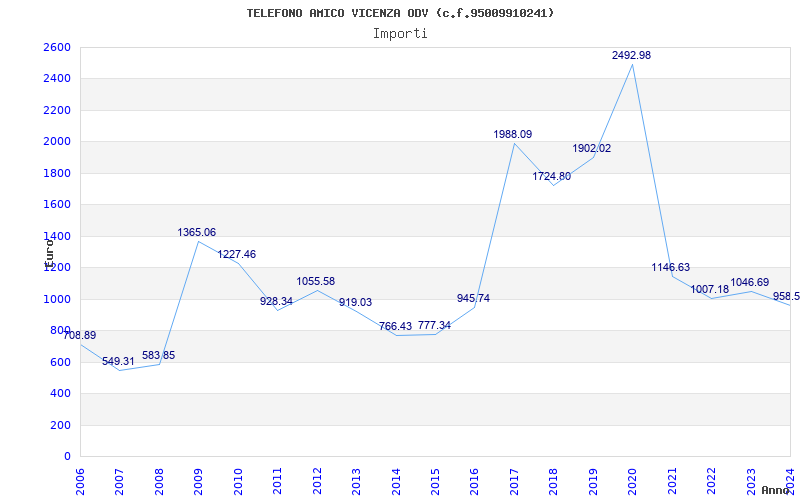Click the 2200 y-axis tick label
Viewport: 800px width, 500px height.
tap(58, 110)
